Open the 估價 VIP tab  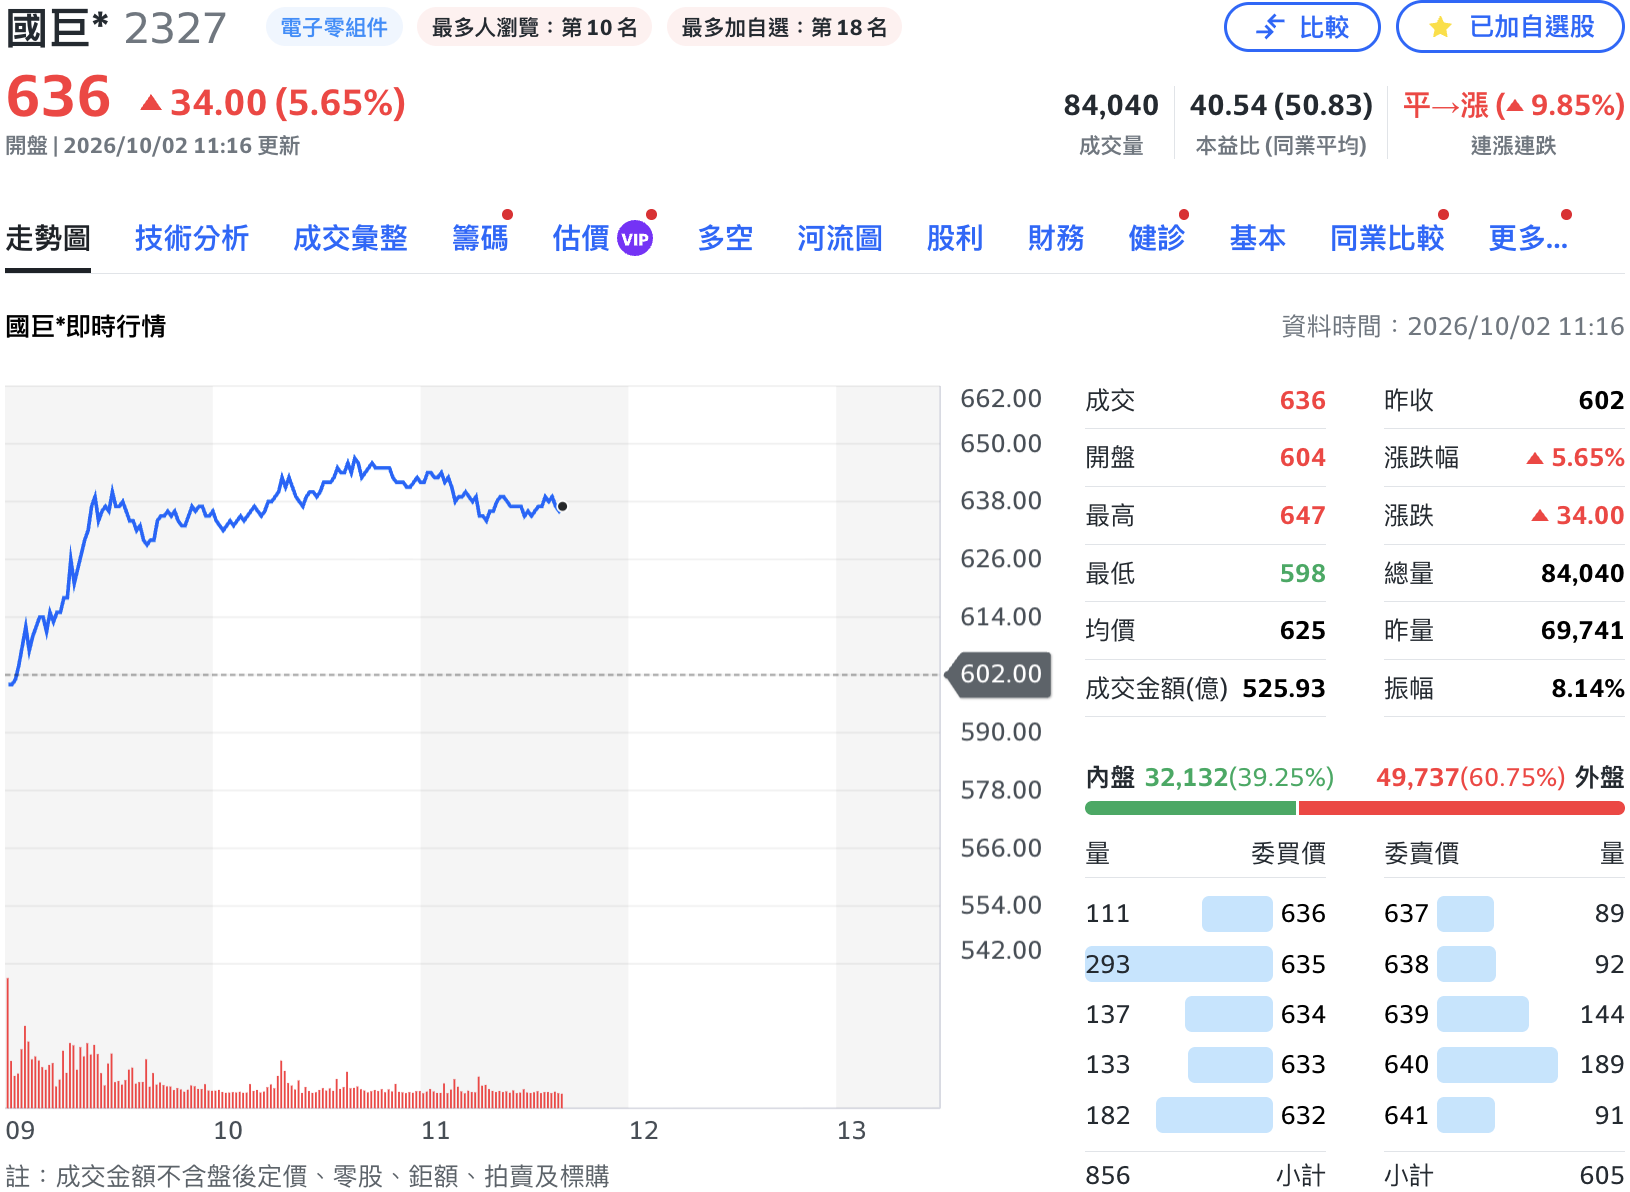point(602,238)
